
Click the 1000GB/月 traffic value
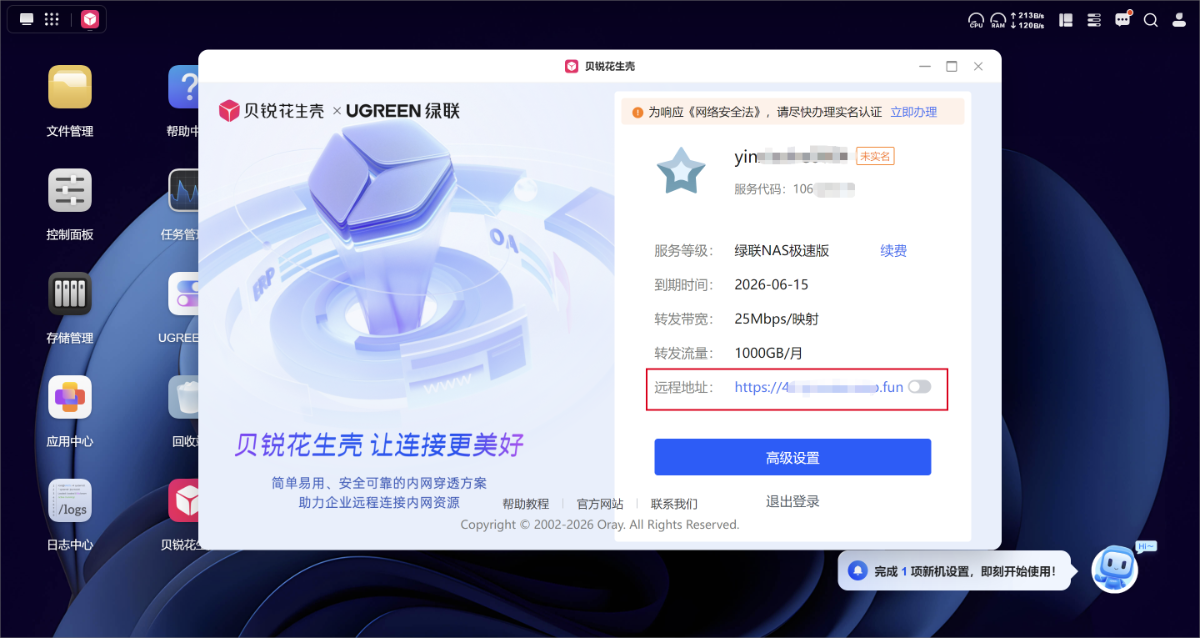tap(769, 353)
